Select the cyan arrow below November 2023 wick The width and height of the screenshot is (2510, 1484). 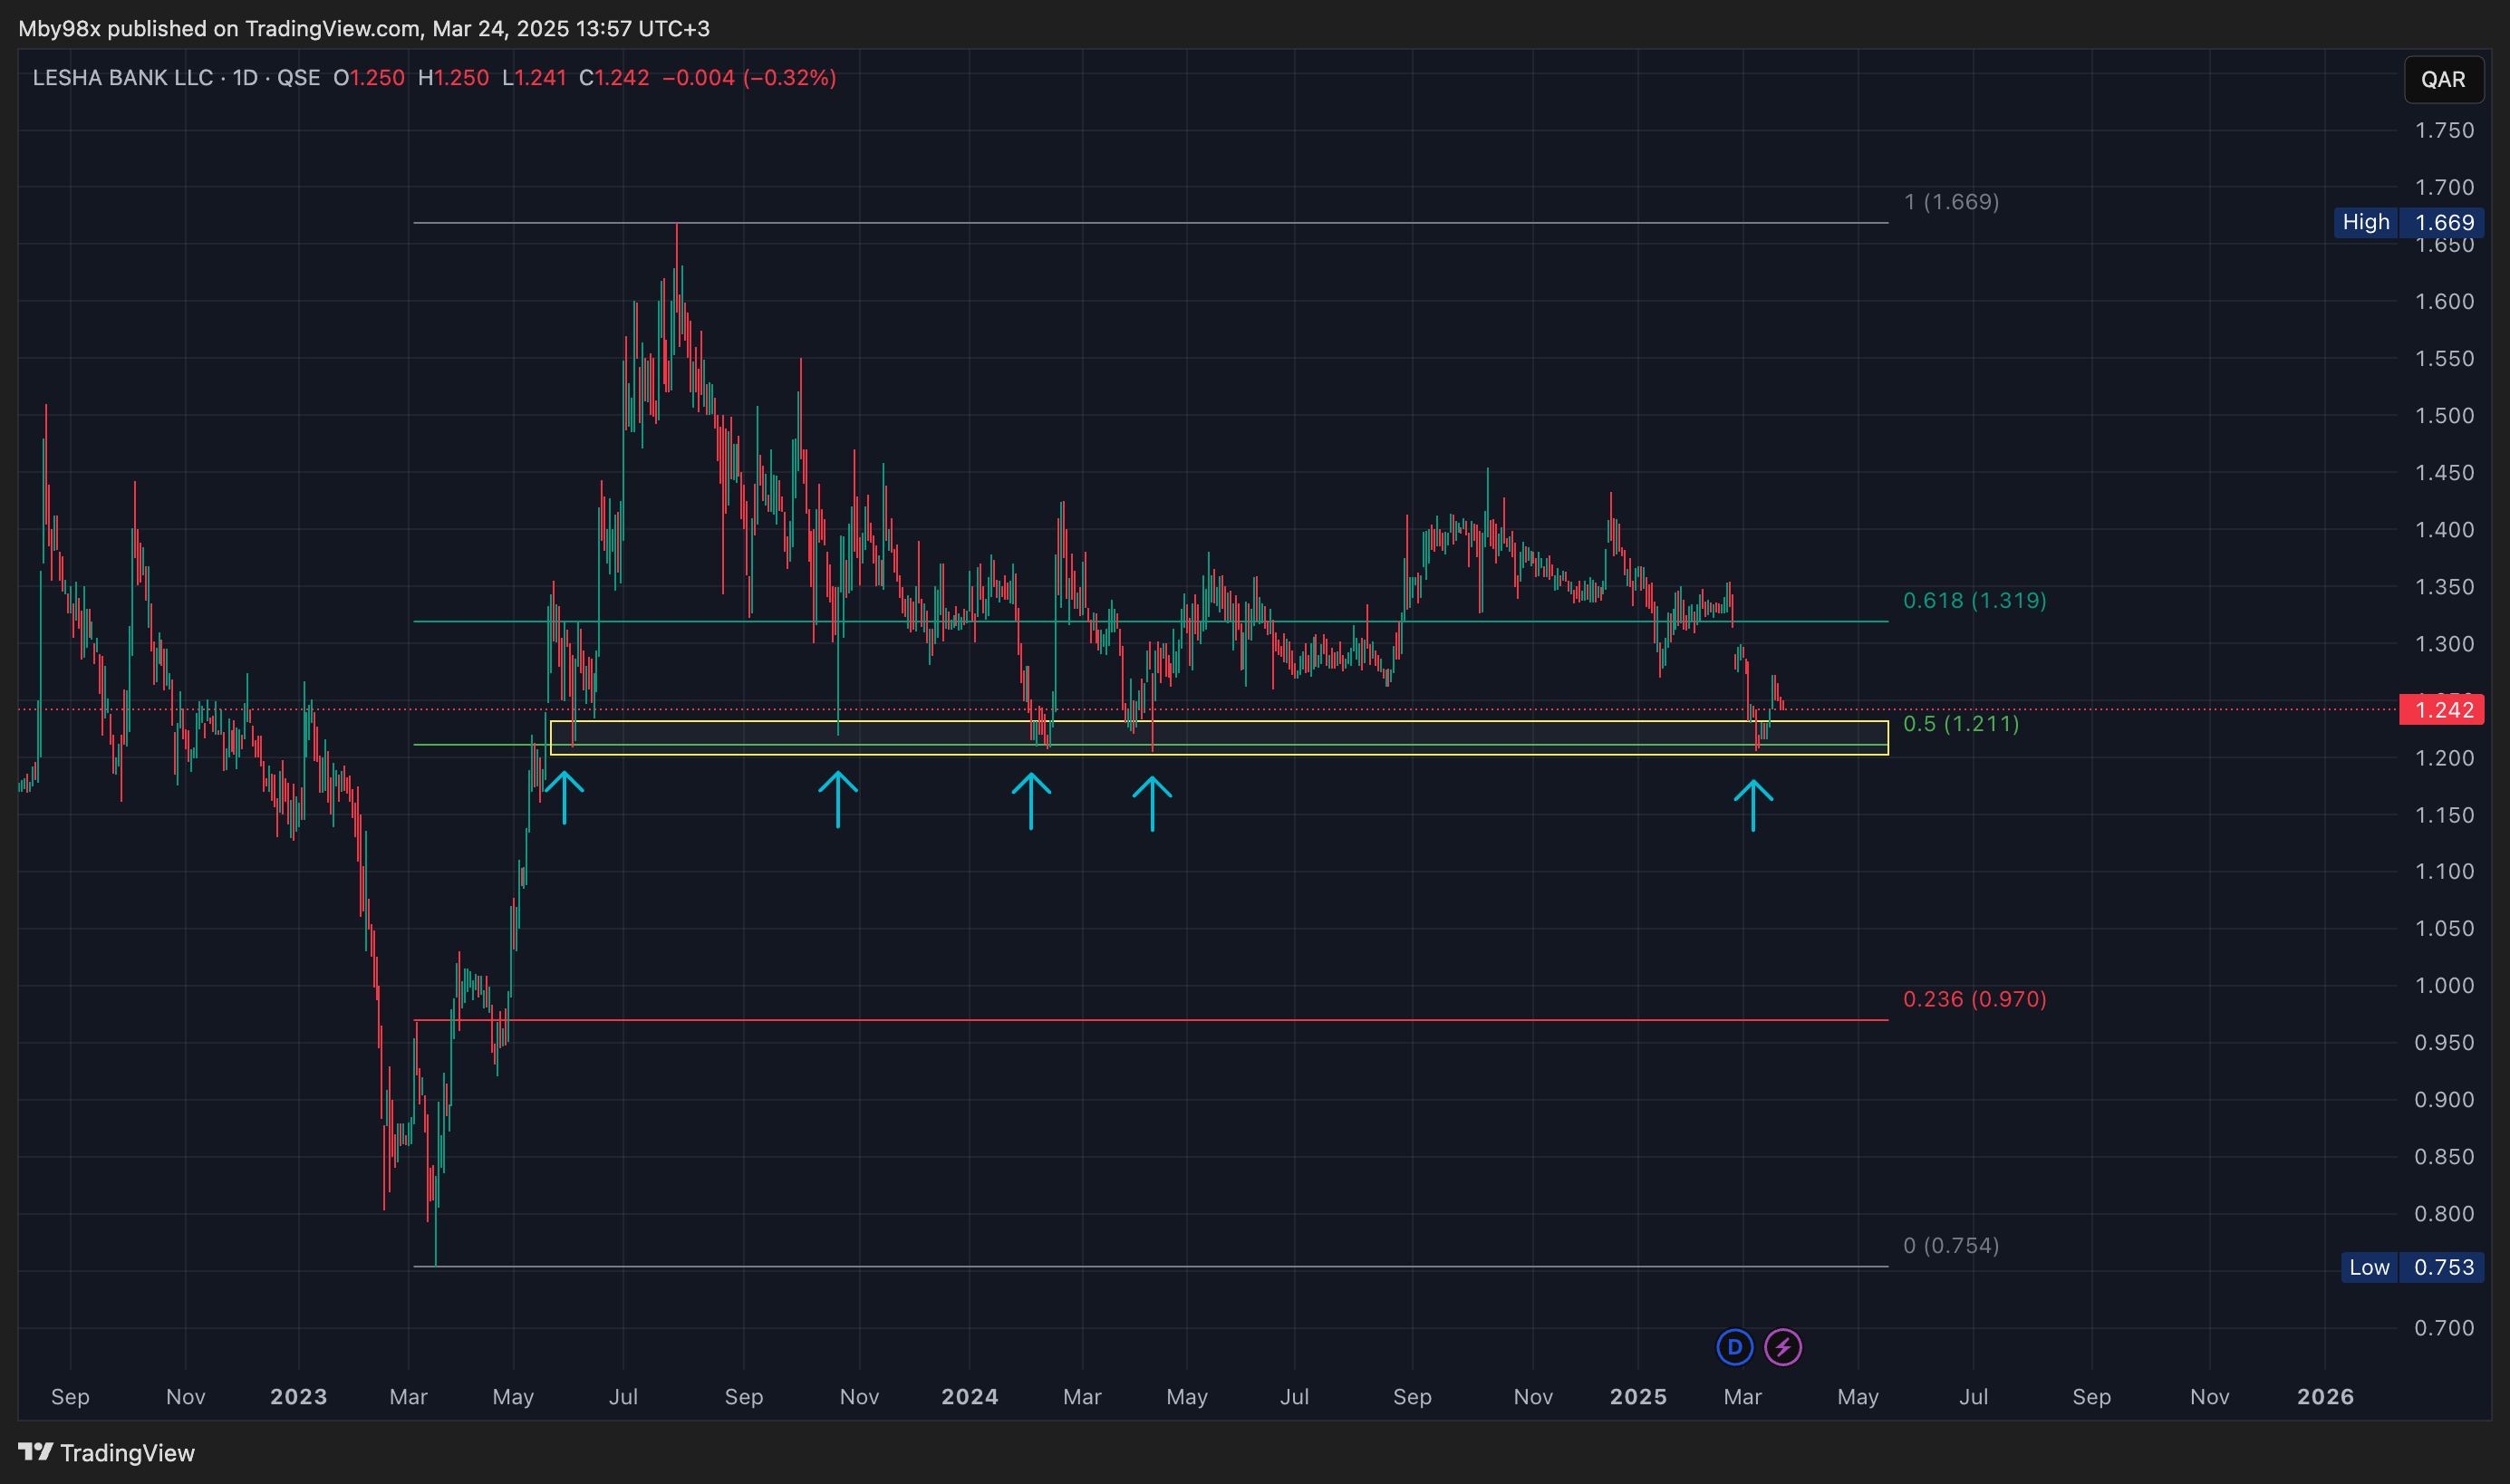(838, 798)
